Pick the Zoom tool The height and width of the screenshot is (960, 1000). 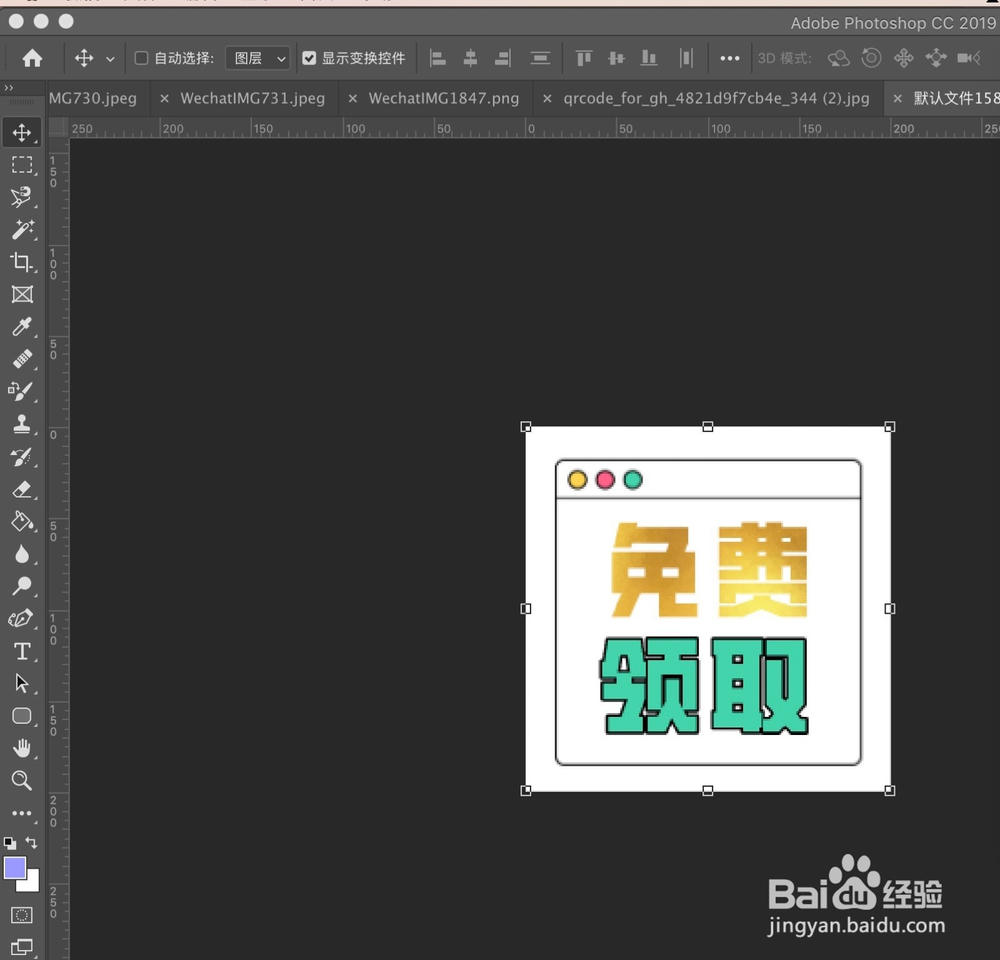coord(22,781)
